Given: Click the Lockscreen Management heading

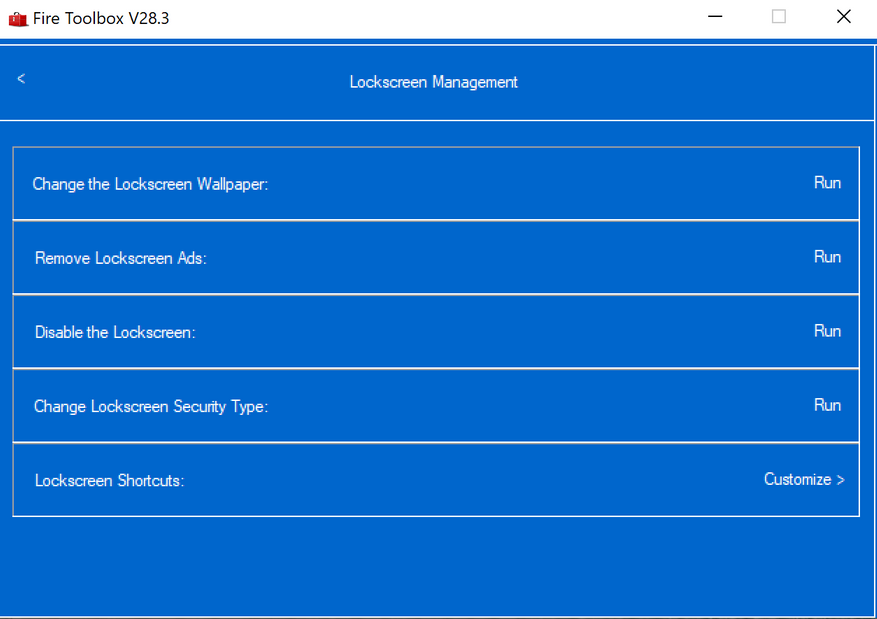Looking at the screenshot, I should coord(433,82).
